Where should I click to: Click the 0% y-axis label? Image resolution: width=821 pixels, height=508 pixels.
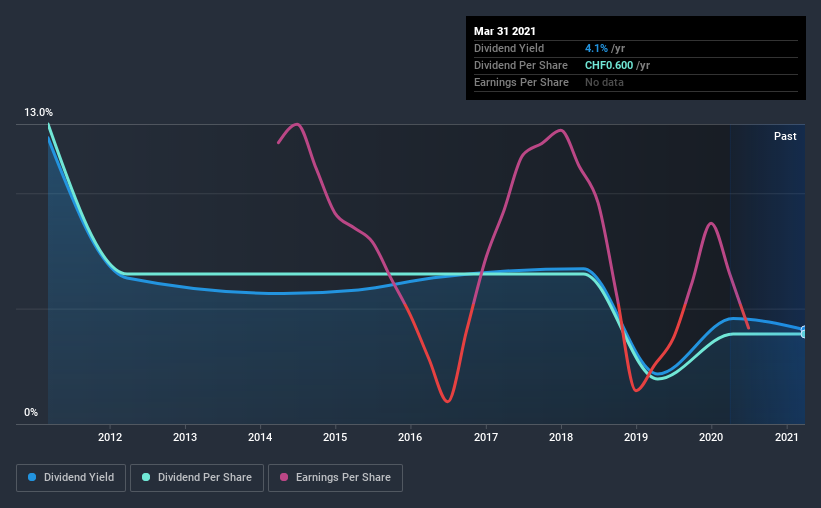31,413
